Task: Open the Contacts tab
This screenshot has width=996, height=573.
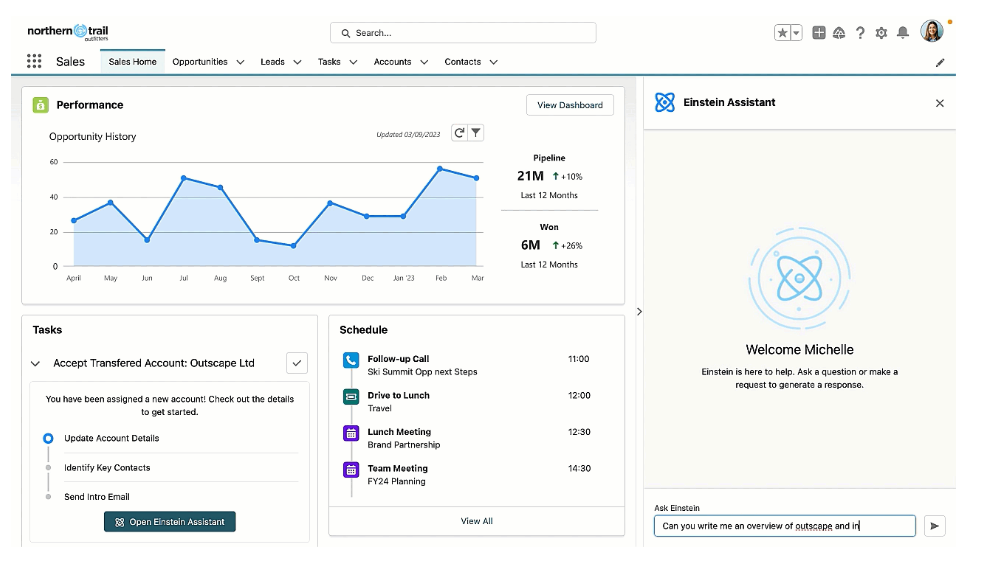Action: (x=462, y=62)
